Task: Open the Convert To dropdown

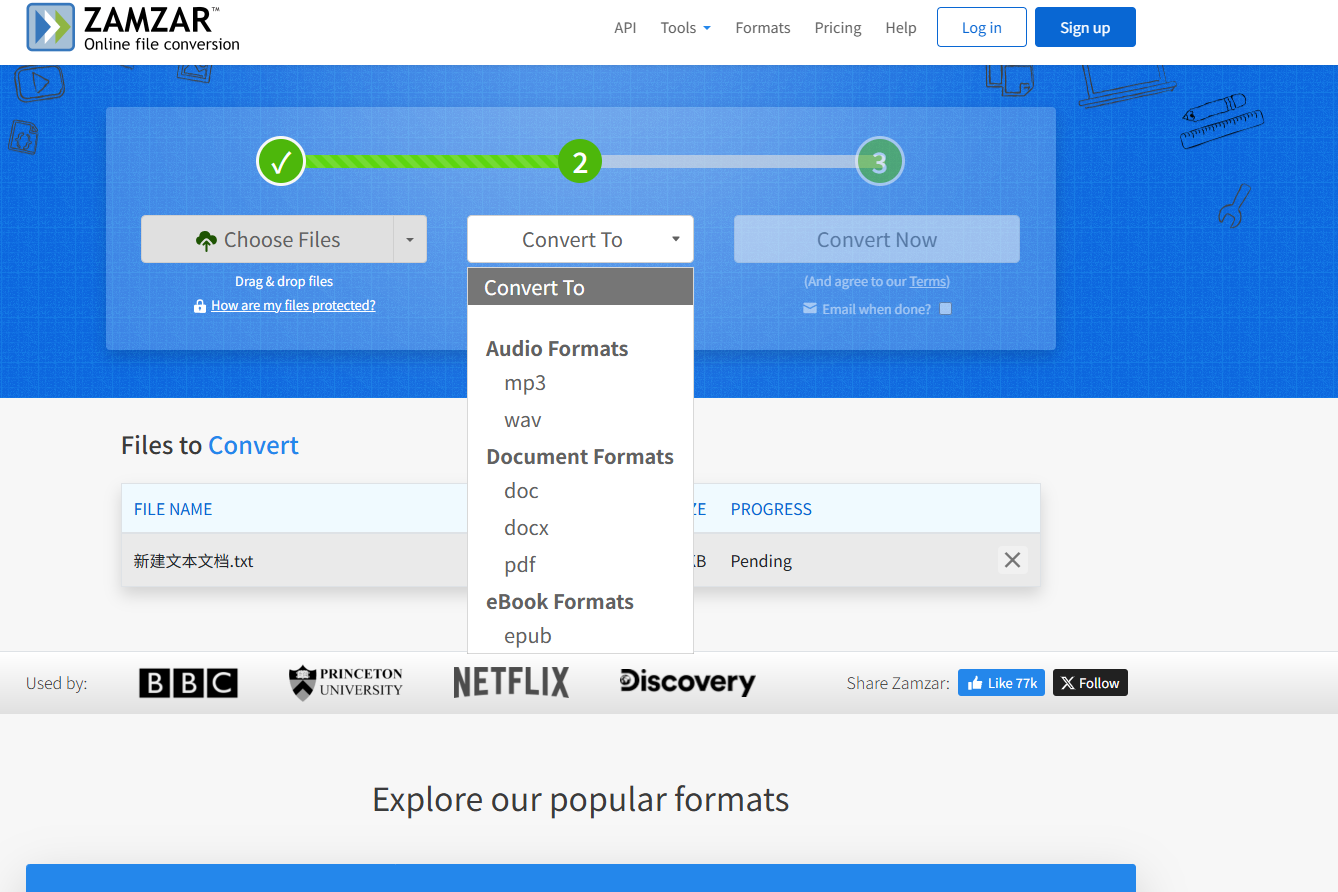Action: (580, 239)
